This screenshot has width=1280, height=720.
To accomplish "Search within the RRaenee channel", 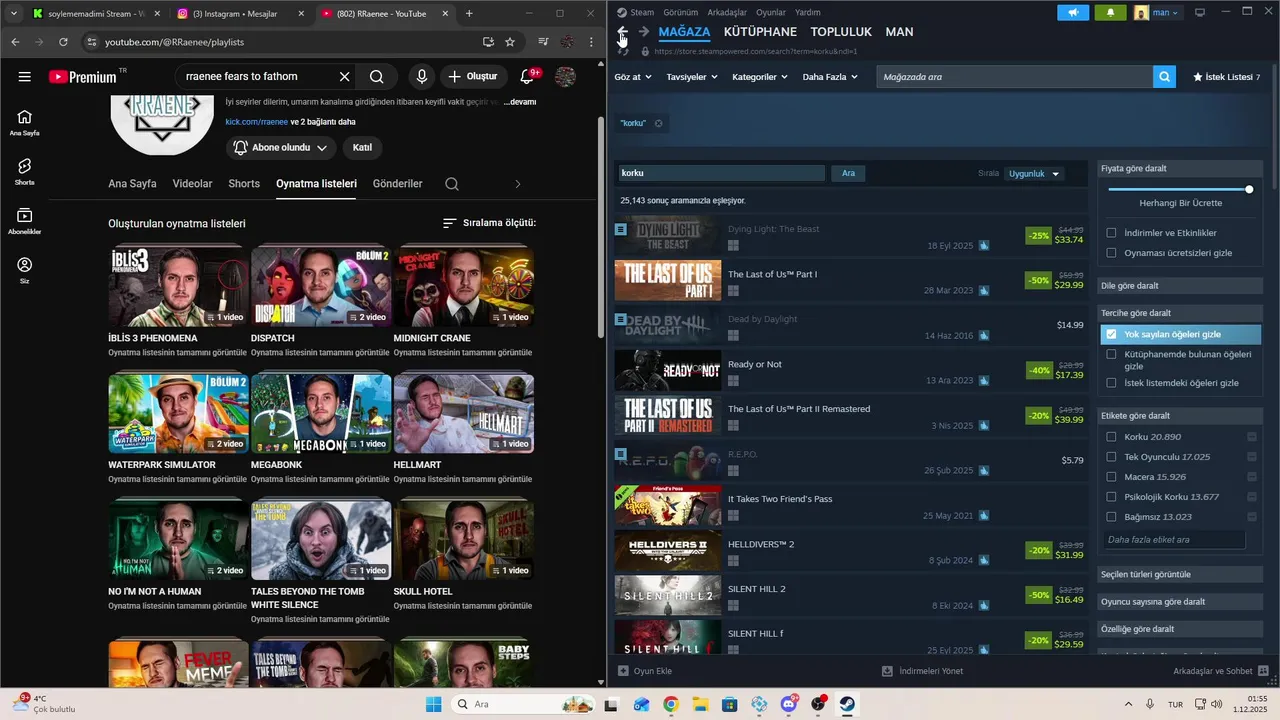I will [x=452, y=184].
